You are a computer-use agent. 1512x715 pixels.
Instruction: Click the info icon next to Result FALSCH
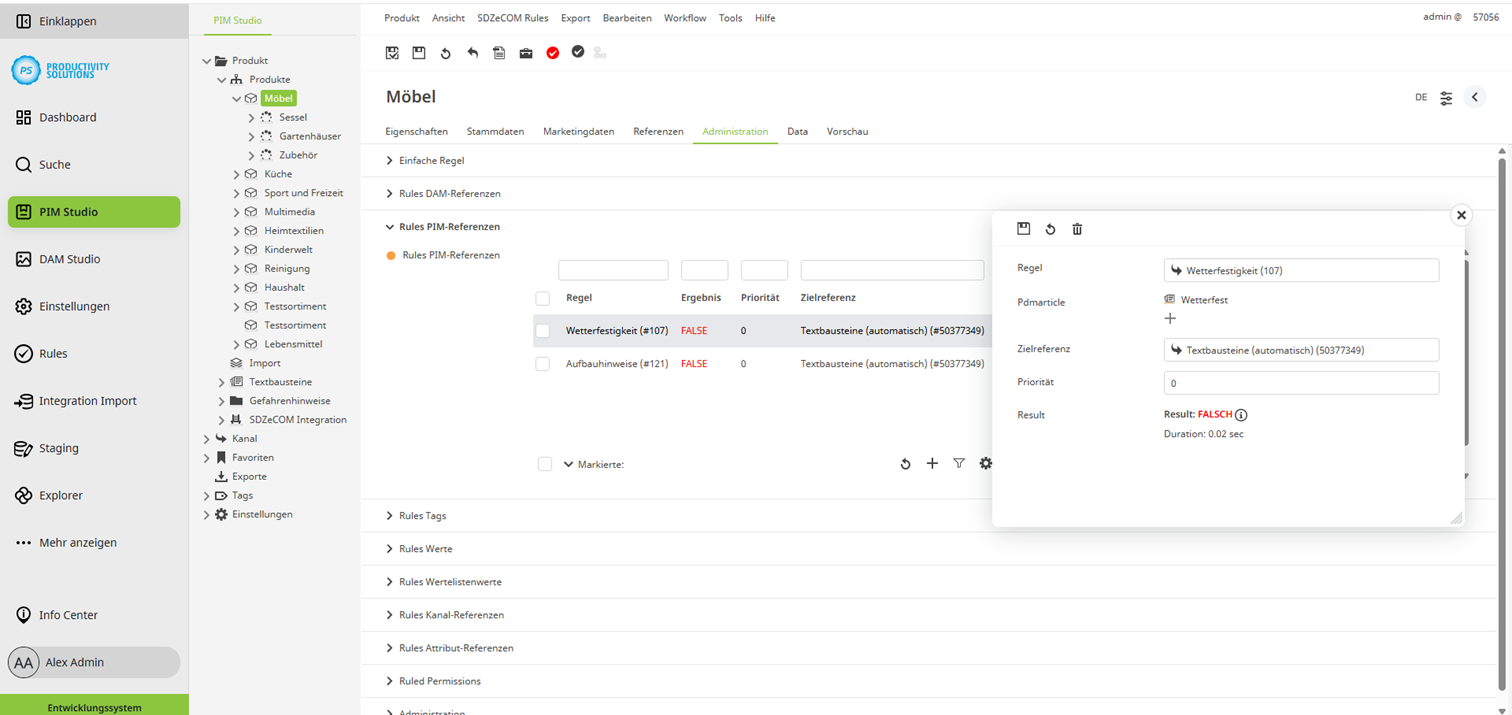point(1241,415)
